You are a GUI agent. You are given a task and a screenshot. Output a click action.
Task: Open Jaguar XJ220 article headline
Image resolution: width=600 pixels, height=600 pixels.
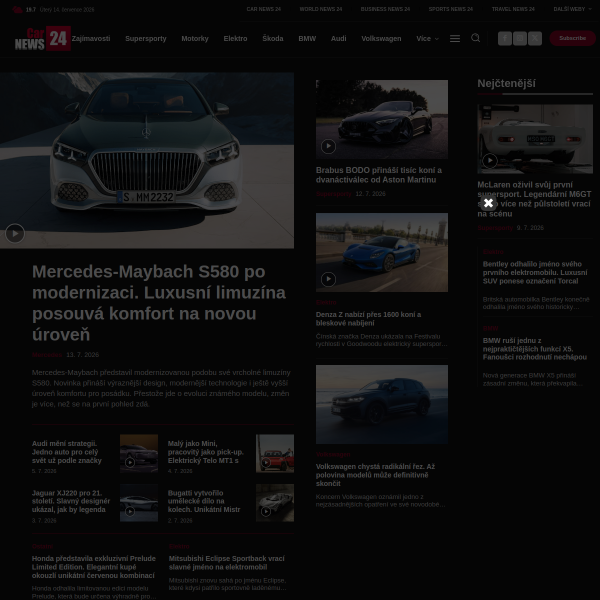[x=71, y=501]
